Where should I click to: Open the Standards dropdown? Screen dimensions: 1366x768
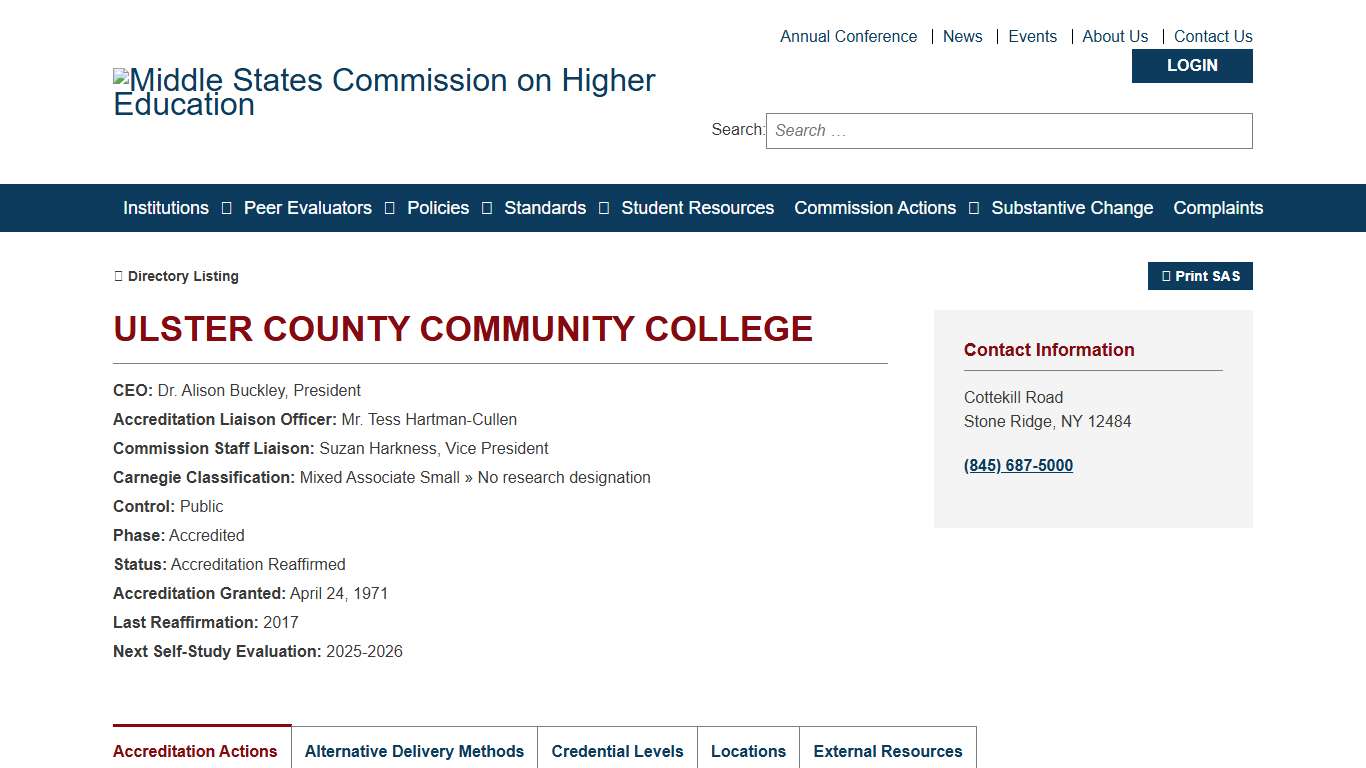point(545,208)
